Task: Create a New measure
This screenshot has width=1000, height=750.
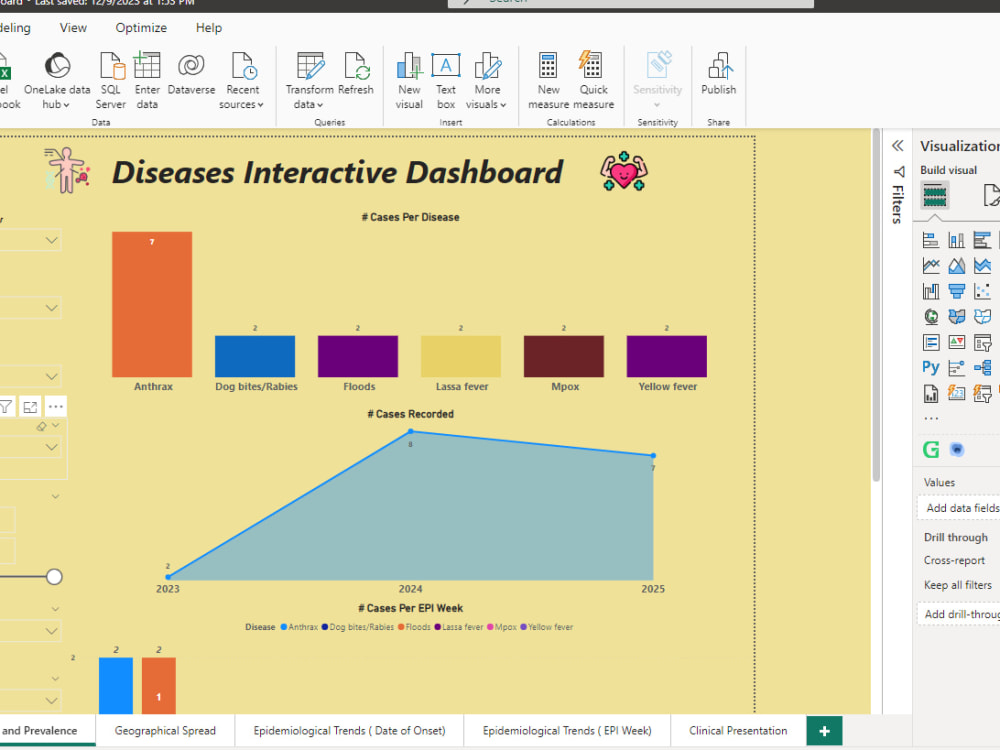Action: click(548, 81)
